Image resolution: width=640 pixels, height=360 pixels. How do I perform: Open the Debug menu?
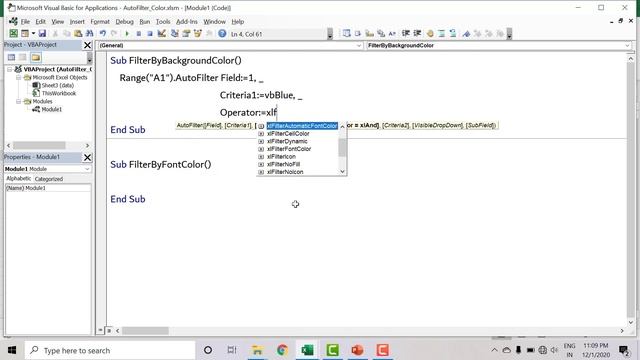pos(124,22)
